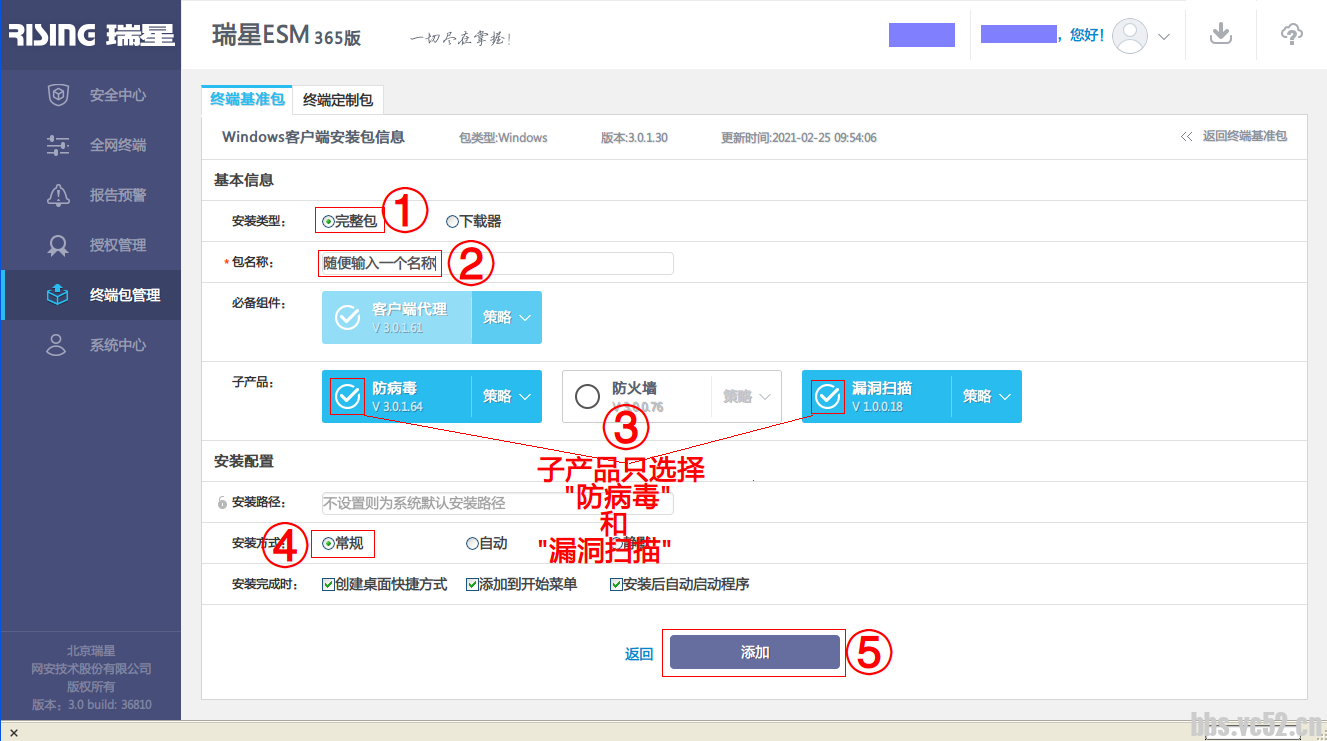The image size is (1327, 741).
Task: Click the 包名称 input field
Action: 496,263
